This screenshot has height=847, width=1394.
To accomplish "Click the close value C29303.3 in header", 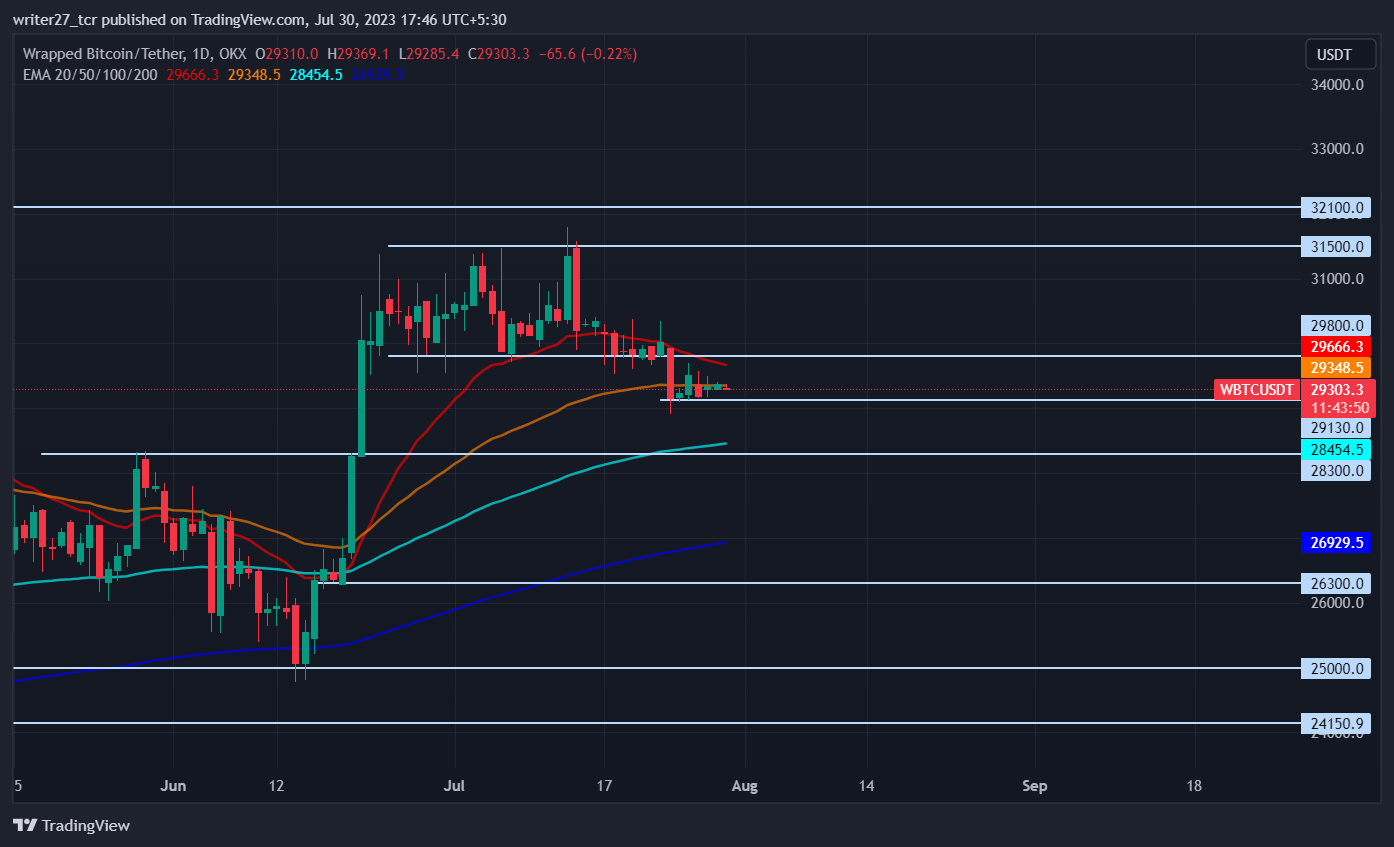I will point(499,54).
